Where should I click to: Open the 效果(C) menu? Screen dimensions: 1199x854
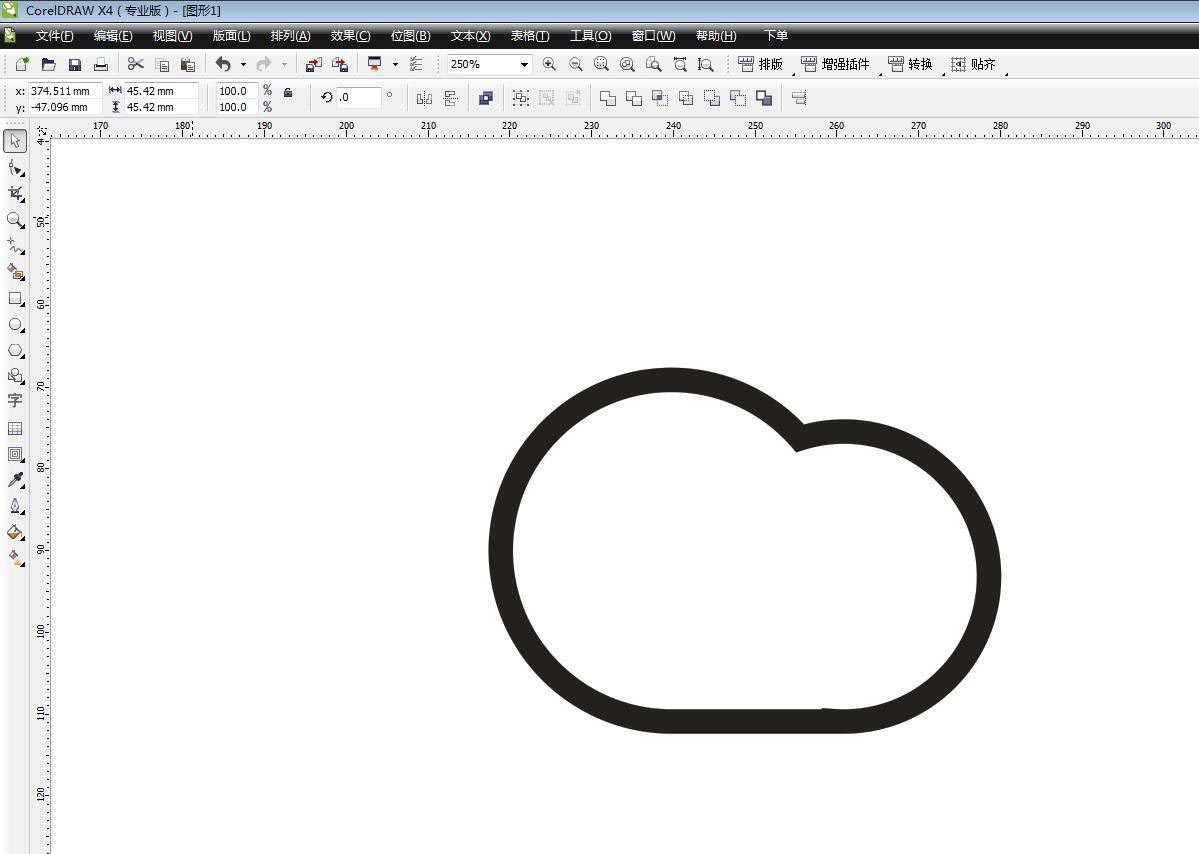coord(350,36)
